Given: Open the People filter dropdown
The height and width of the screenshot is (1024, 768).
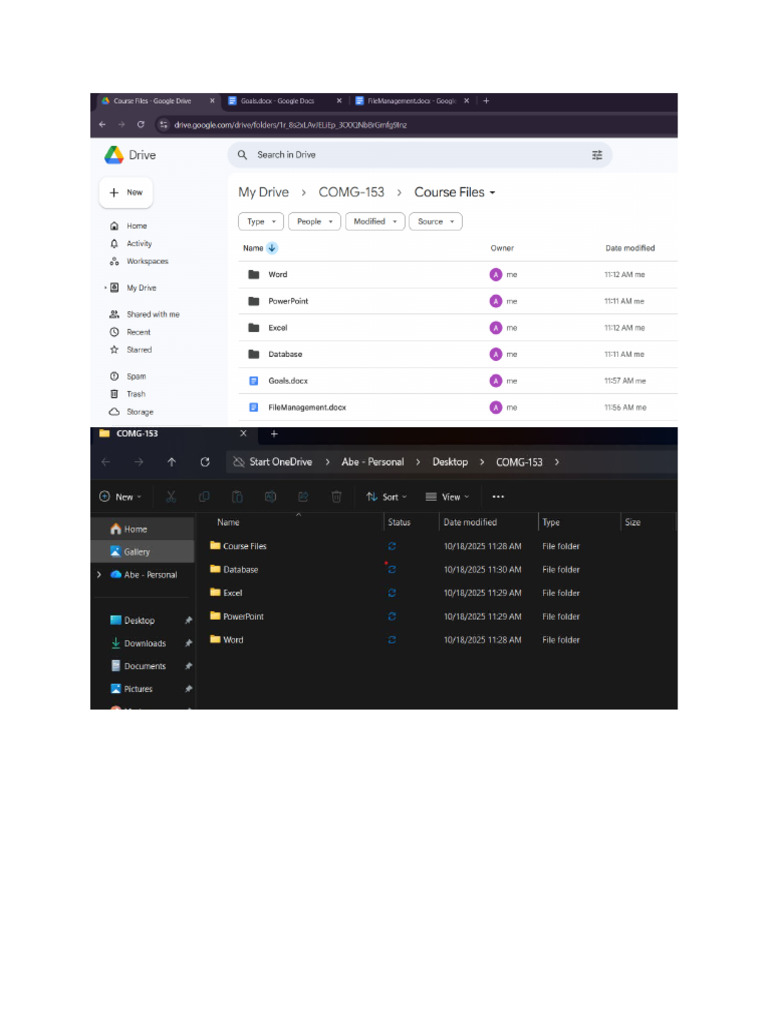Looking at the screenshot, I should tap(315, 221).
